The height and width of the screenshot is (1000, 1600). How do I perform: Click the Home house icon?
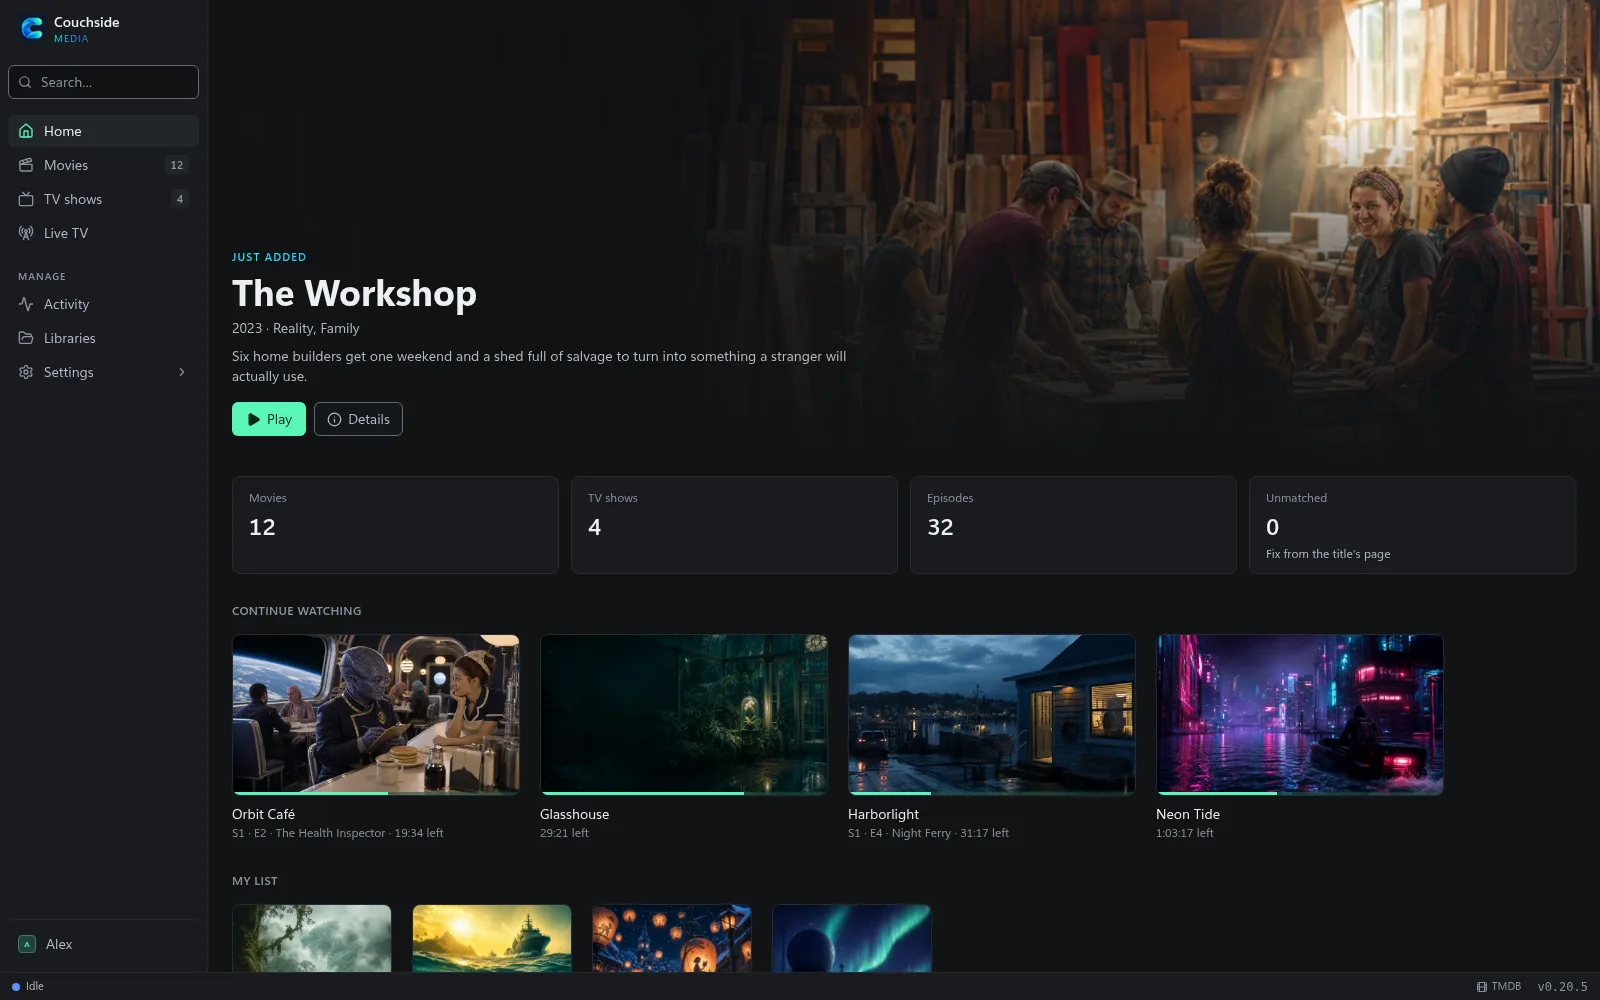26,131
